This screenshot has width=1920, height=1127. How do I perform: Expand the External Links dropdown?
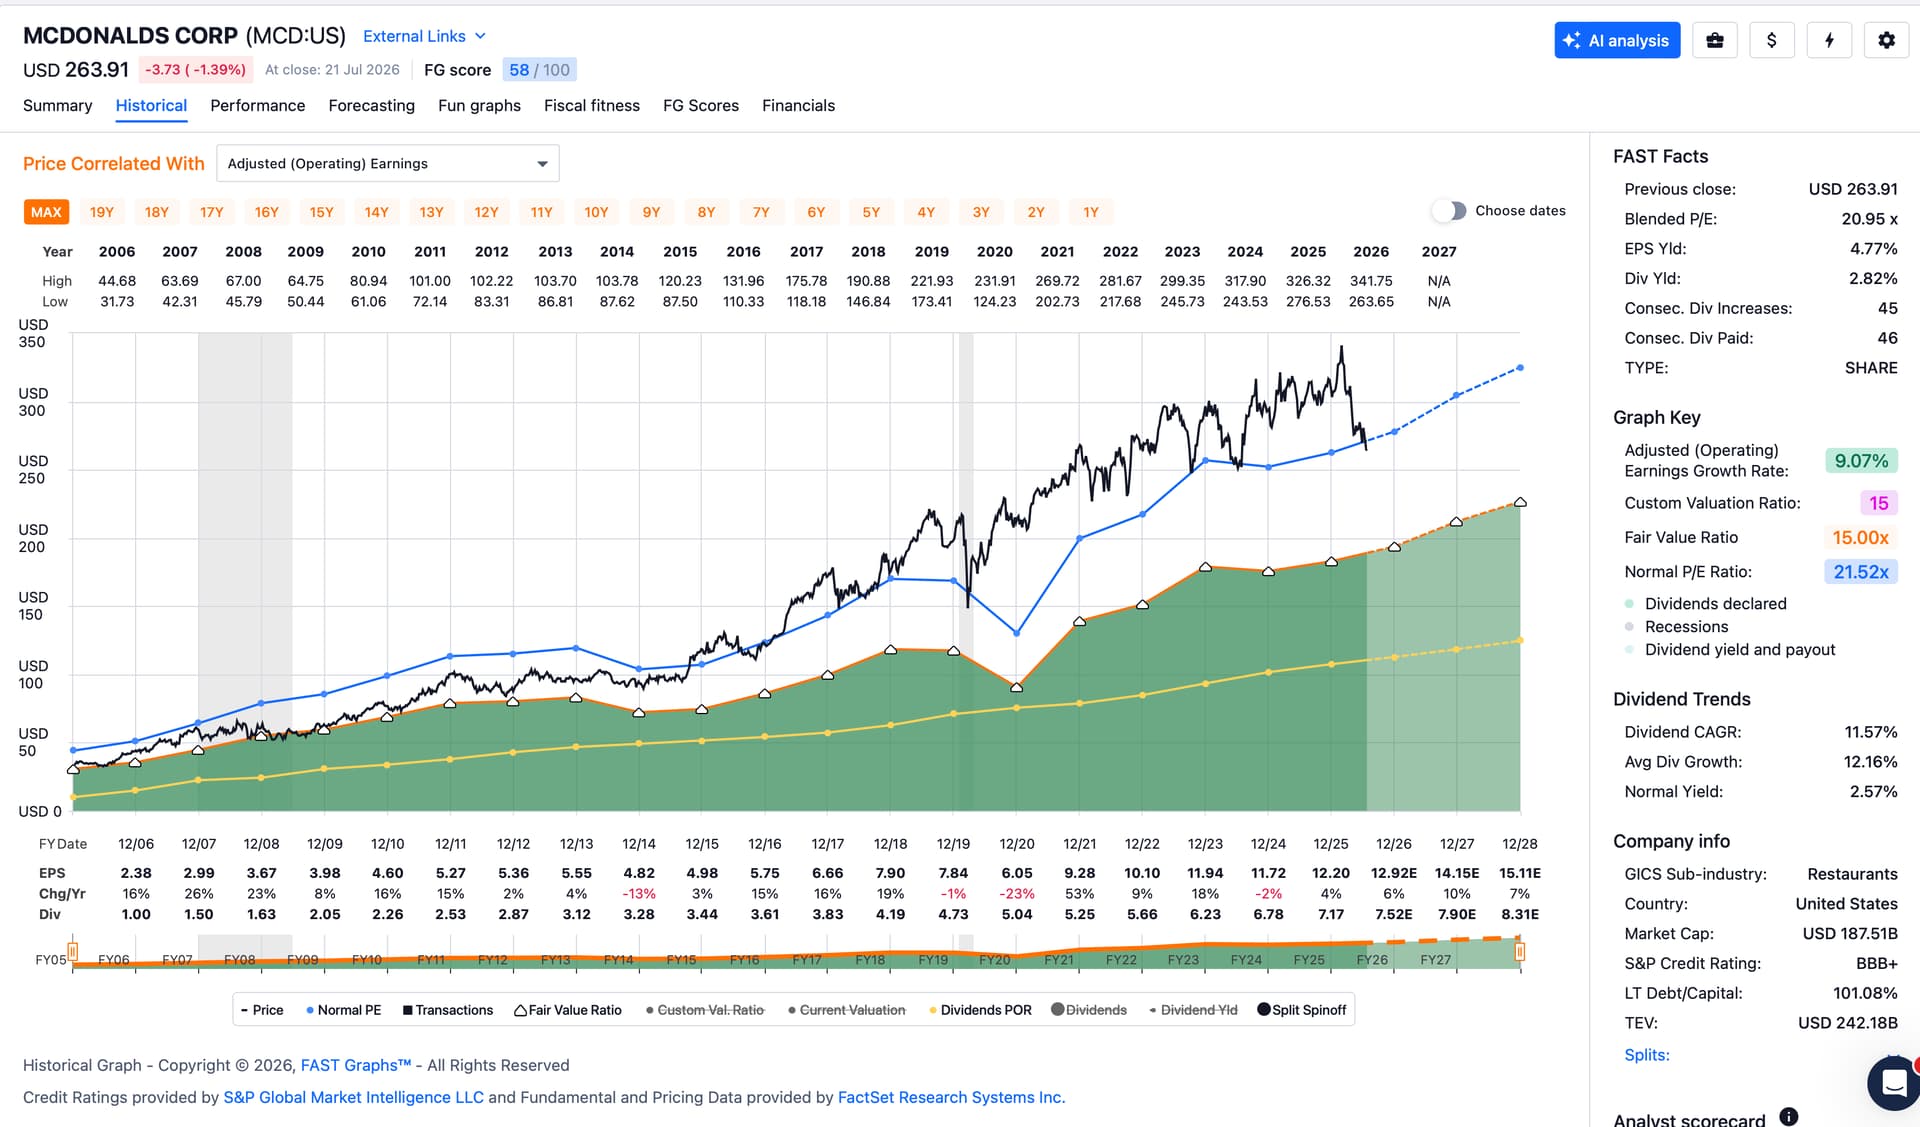(424, 36)
